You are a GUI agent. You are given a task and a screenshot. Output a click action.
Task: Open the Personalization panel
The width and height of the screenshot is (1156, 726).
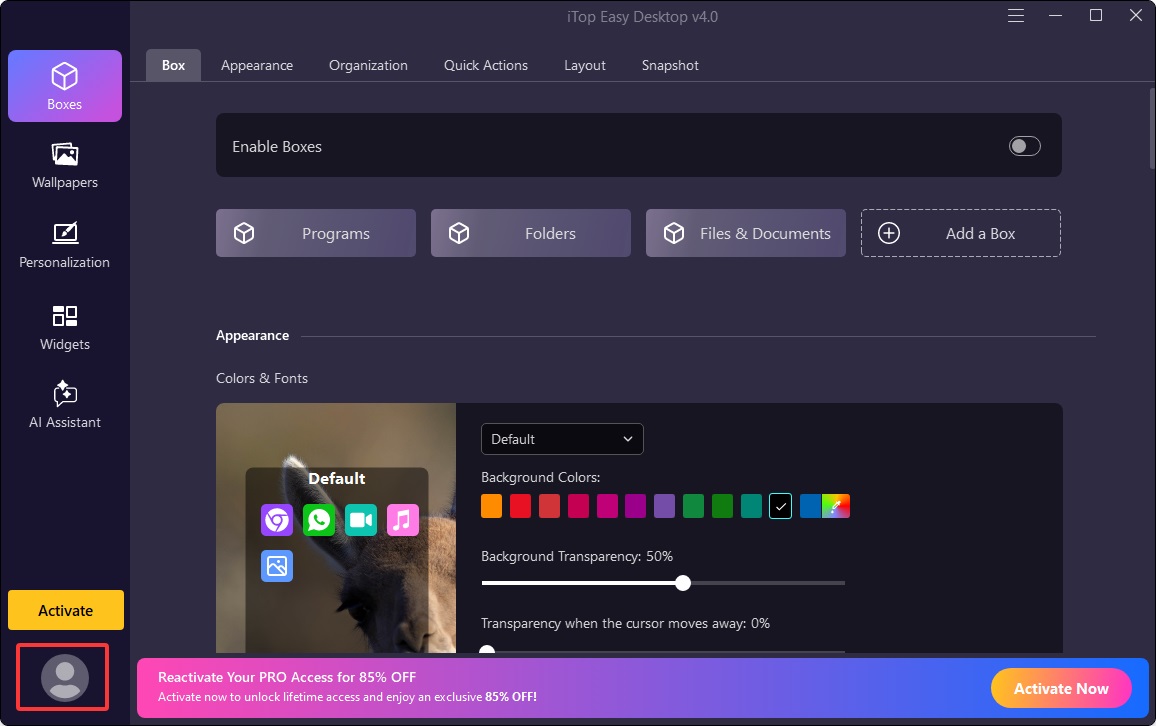click(x=64, y=246)
